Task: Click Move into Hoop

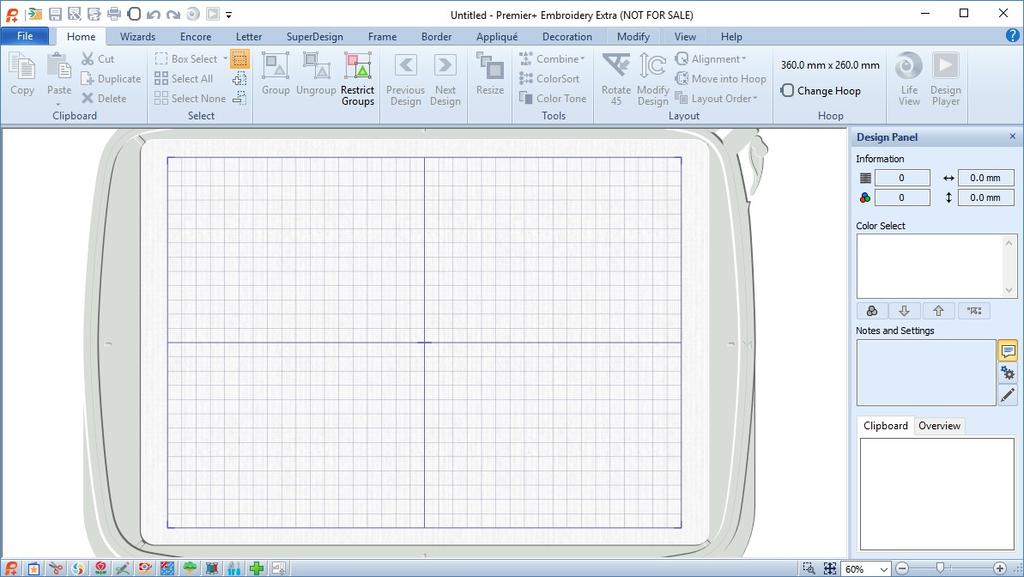Action: point(720,78)
